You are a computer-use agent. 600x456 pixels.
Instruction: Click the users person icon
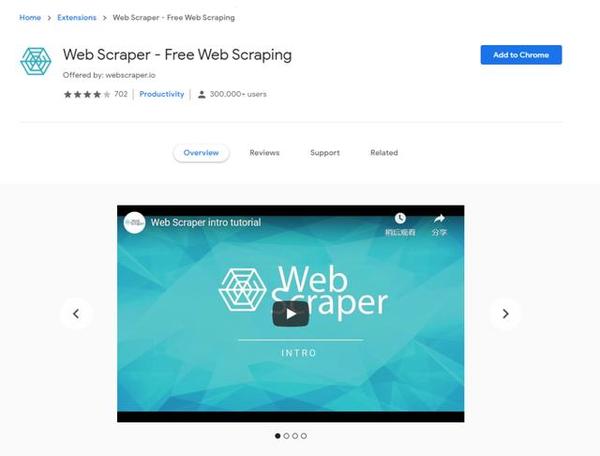coord(202,94)
